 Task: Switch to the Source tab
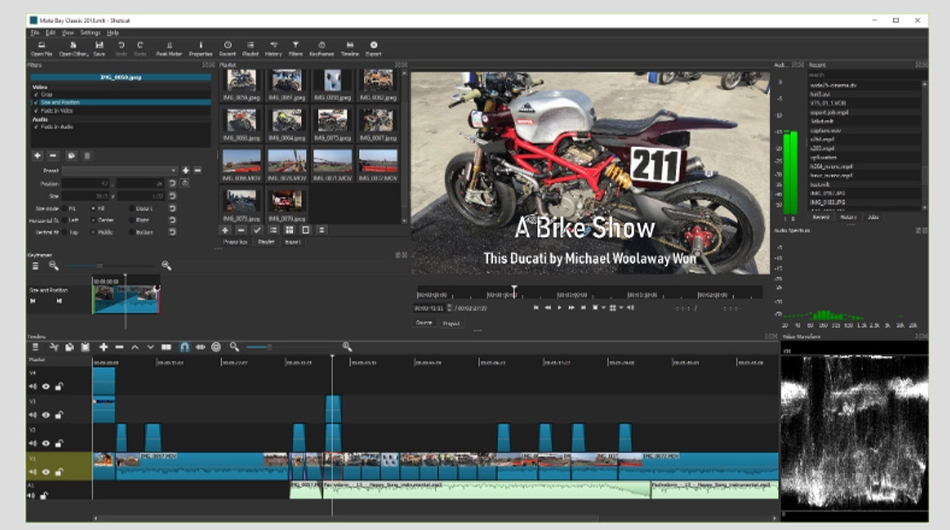424,323
